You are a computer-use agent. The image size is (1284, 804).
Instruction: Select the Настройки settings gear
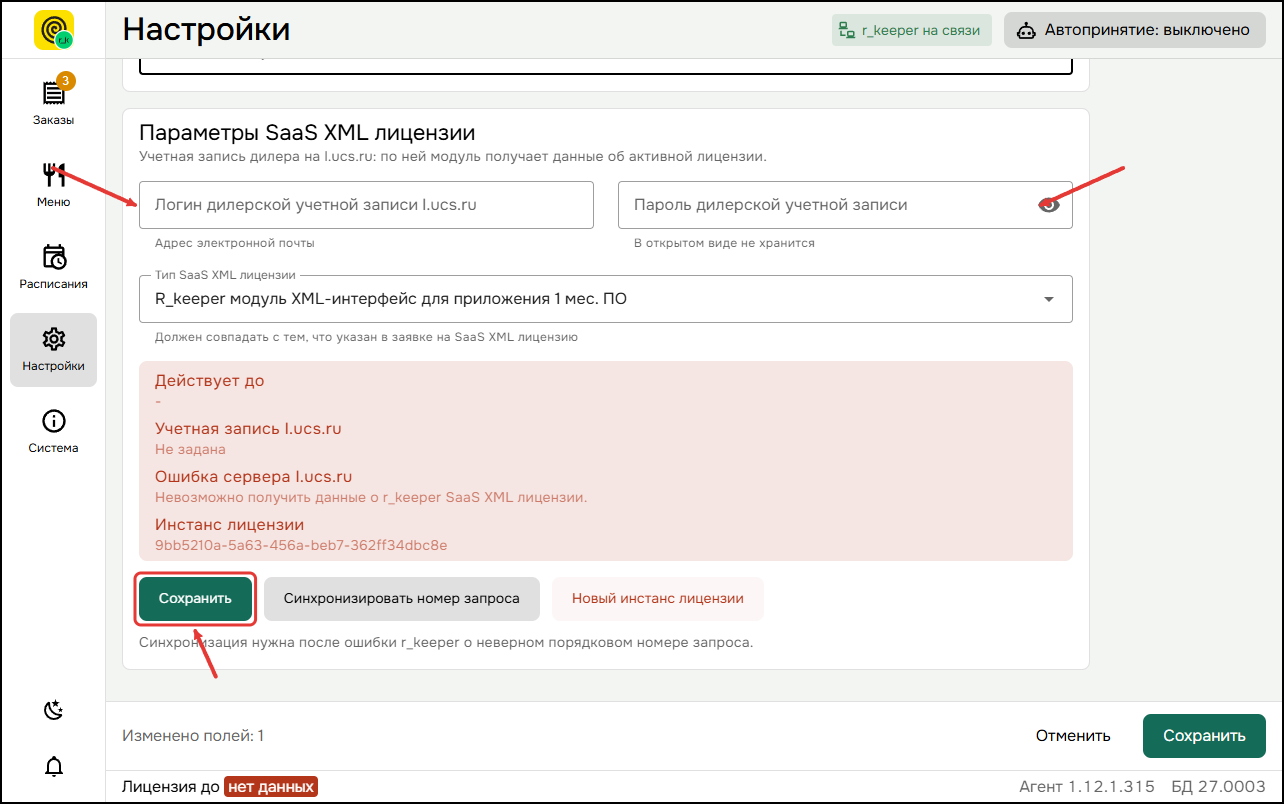pos(53,349)
